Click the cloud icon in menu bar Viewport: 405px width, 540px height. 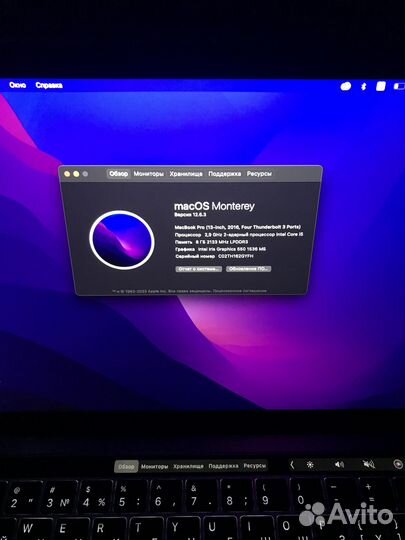(x=346, y=86)
